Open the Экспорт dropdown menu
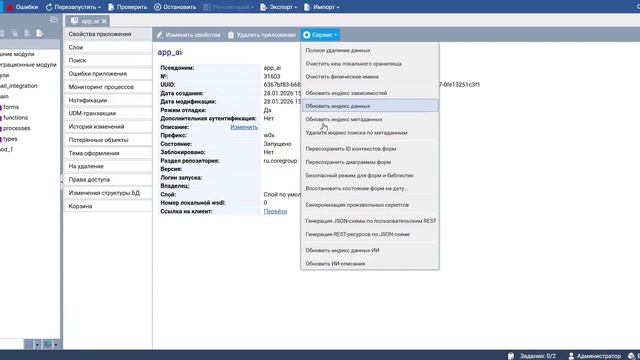Image resolution: width=640 pixels, height=360 pixels. (278, 7)
